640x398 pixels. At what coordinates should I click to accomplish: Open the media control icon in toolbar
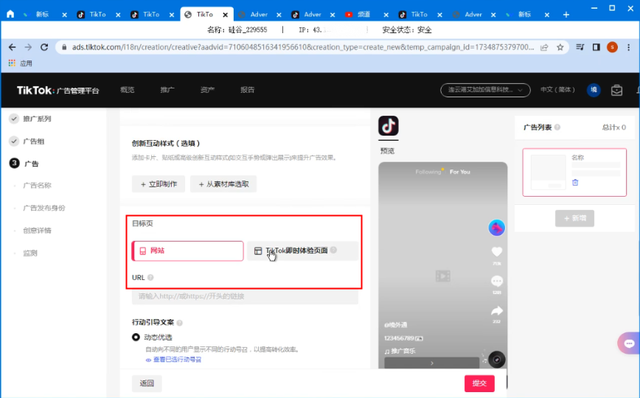point(580,47)
